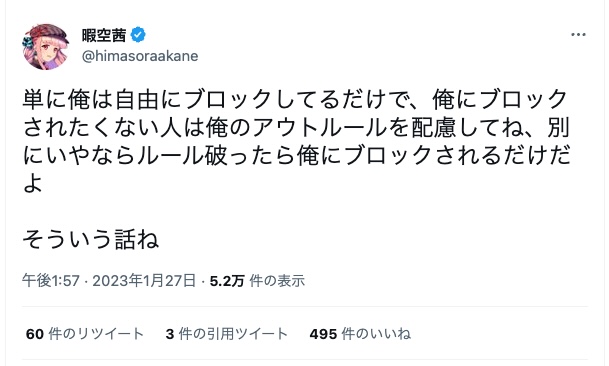Click the tweet line starting にいやならルール
Screen dimensions: 609x366
pos(297,155)
